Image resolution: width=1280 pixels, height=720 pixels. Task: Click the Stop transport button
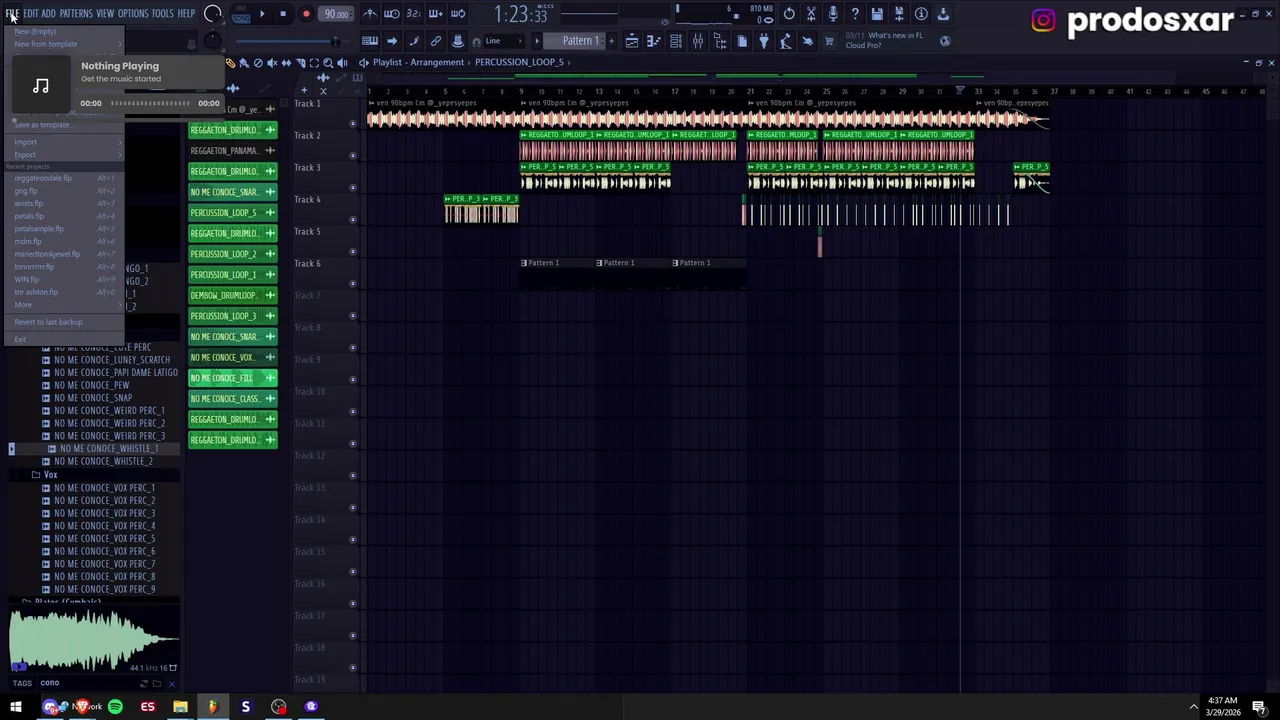coord(283,14)
